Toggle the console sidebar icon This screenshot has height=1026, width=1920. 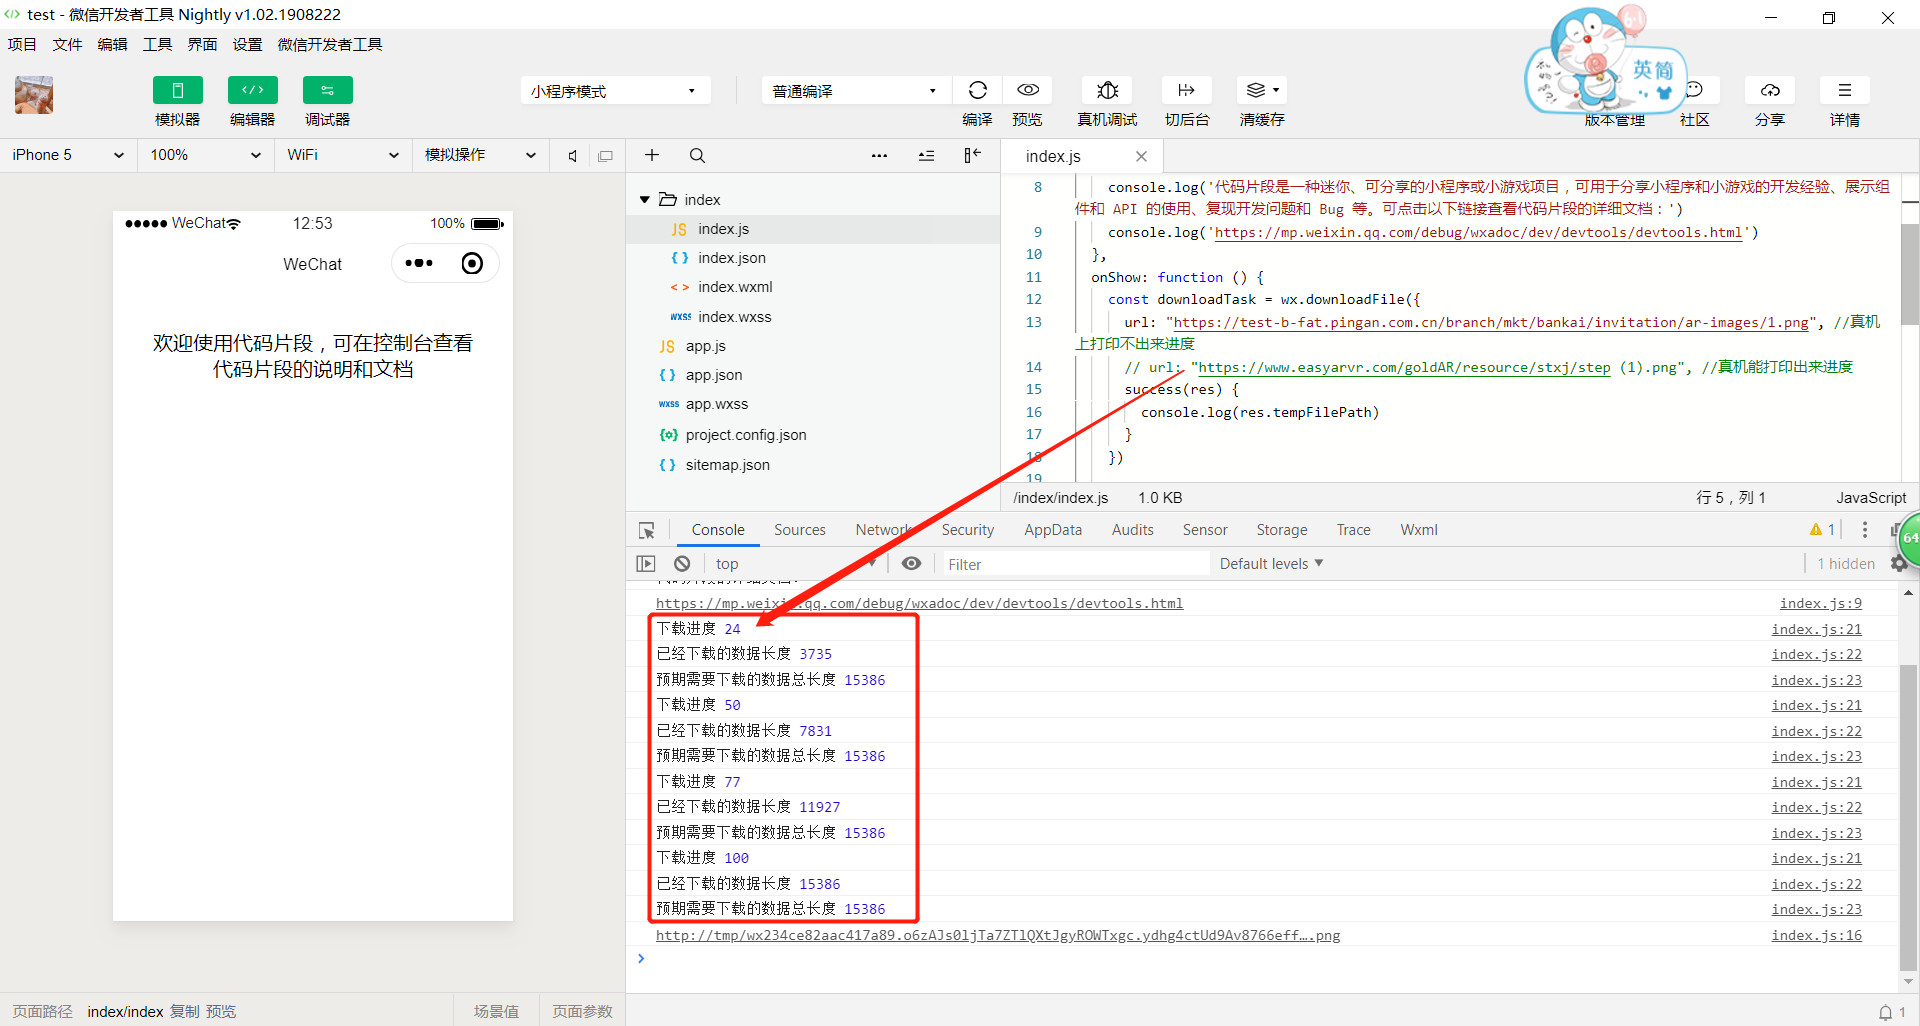[x=646, y=564]
